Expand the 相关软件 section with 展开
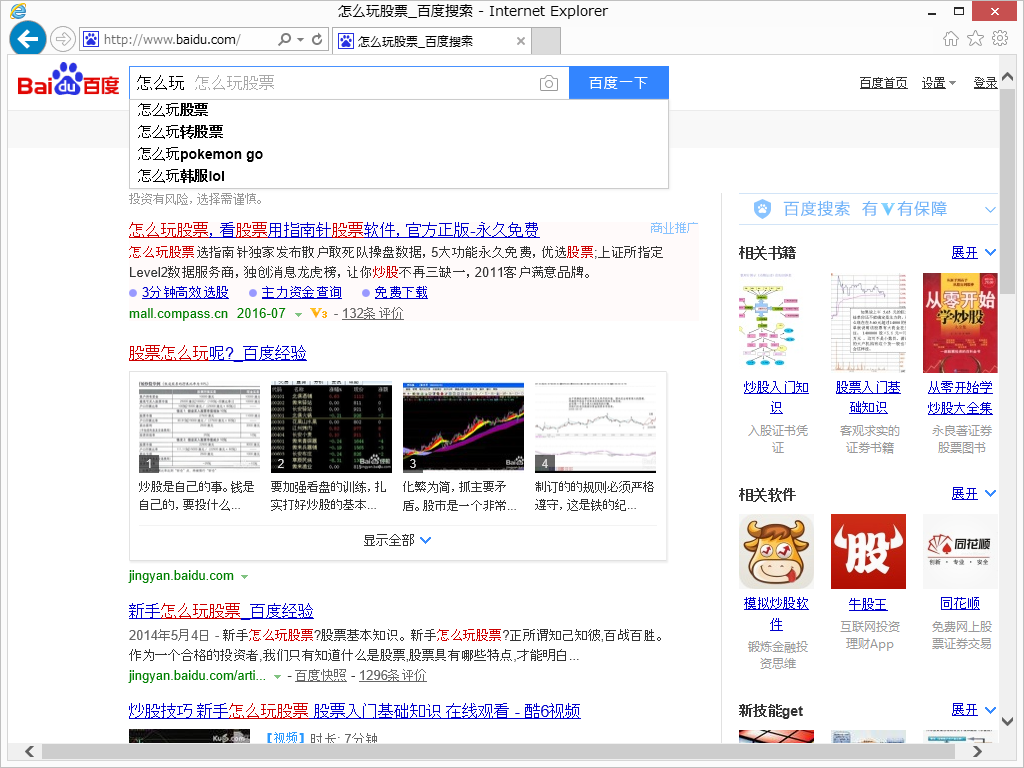The width and height of the screenshot is (1024, 768). (973, 494)
